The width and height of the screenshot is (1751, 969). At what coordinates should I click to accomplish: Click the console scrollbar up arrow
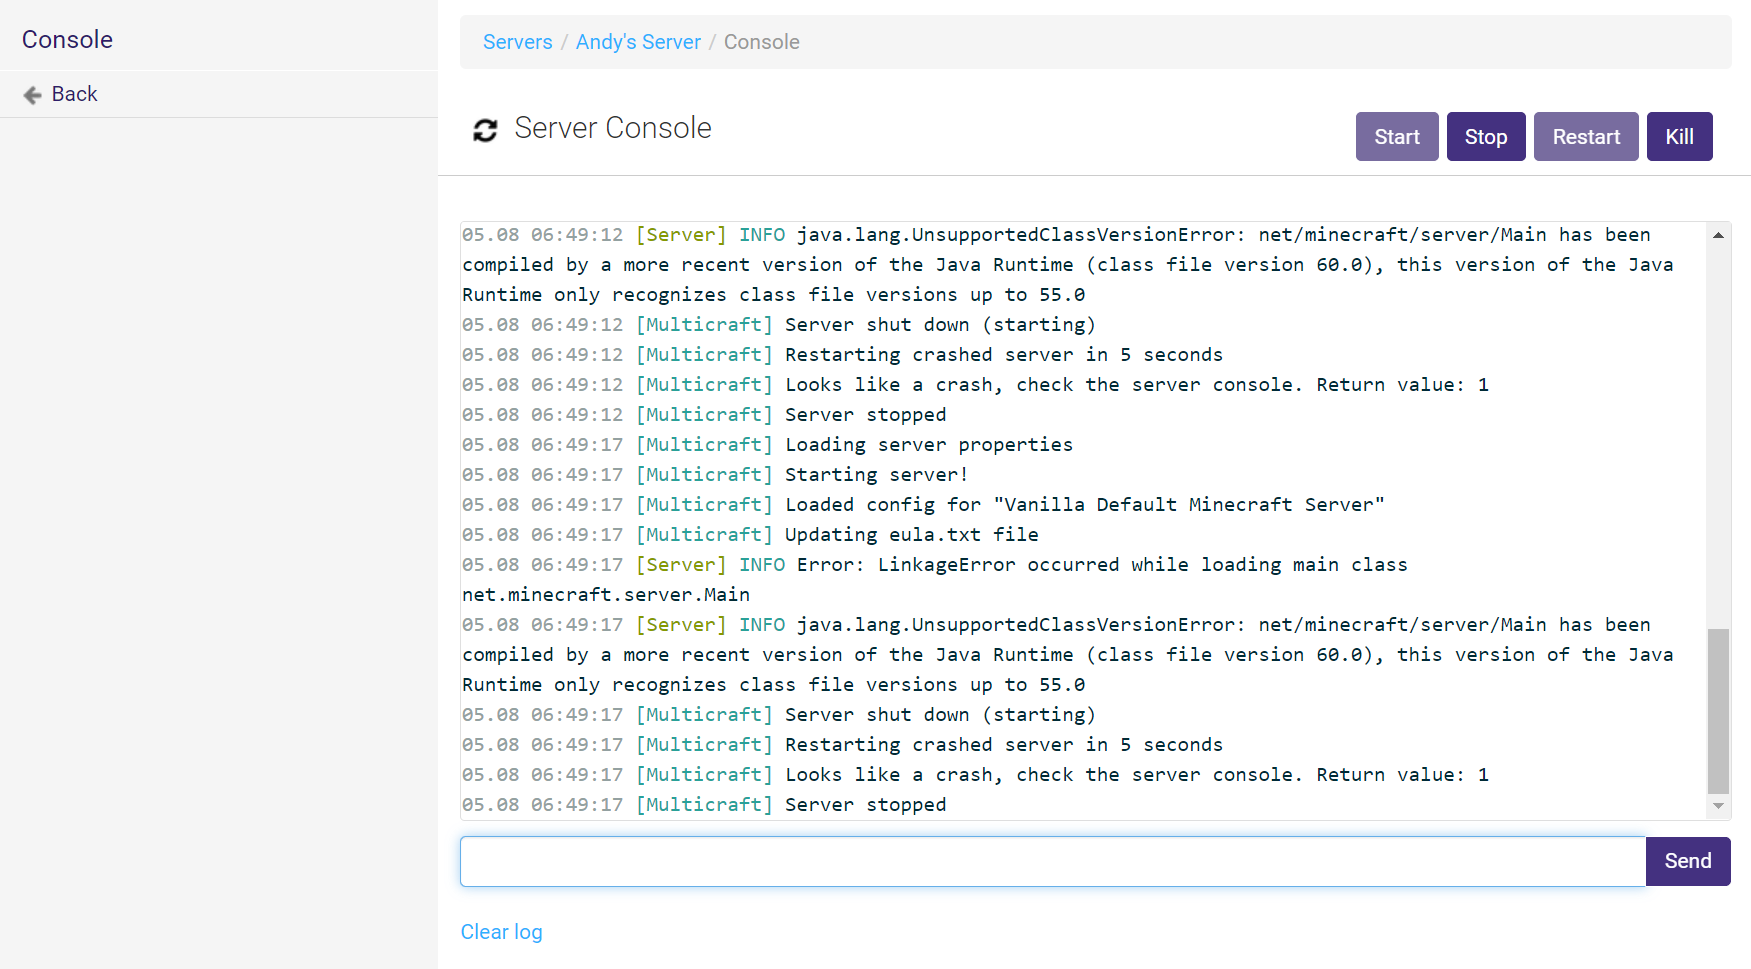click(x=1718, y=235)
